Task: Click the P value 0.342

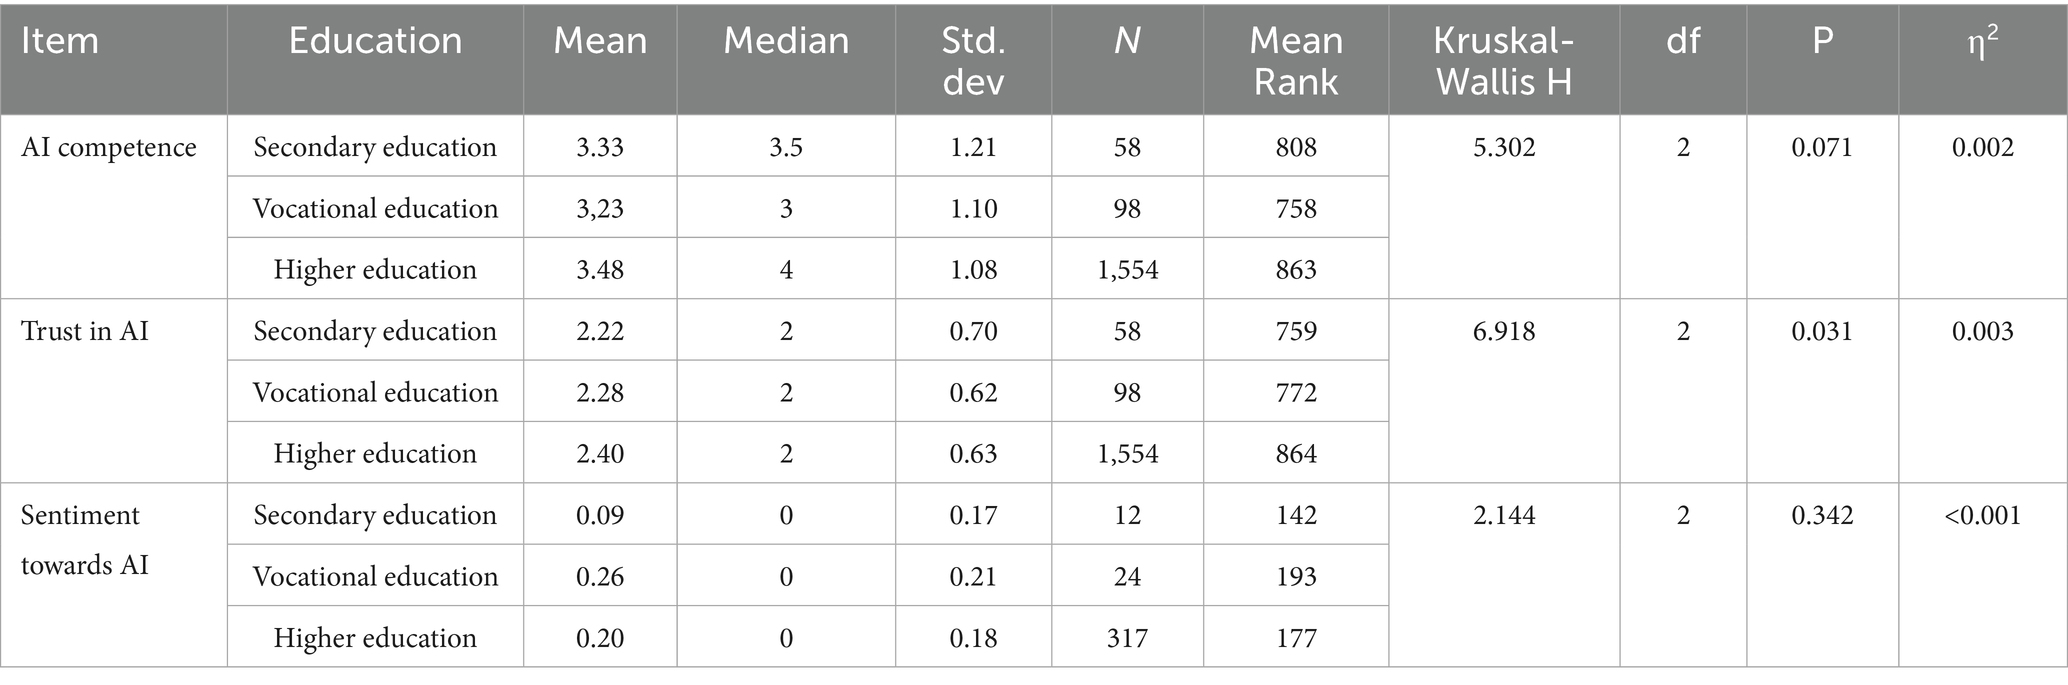Action: coord(1822,515)
